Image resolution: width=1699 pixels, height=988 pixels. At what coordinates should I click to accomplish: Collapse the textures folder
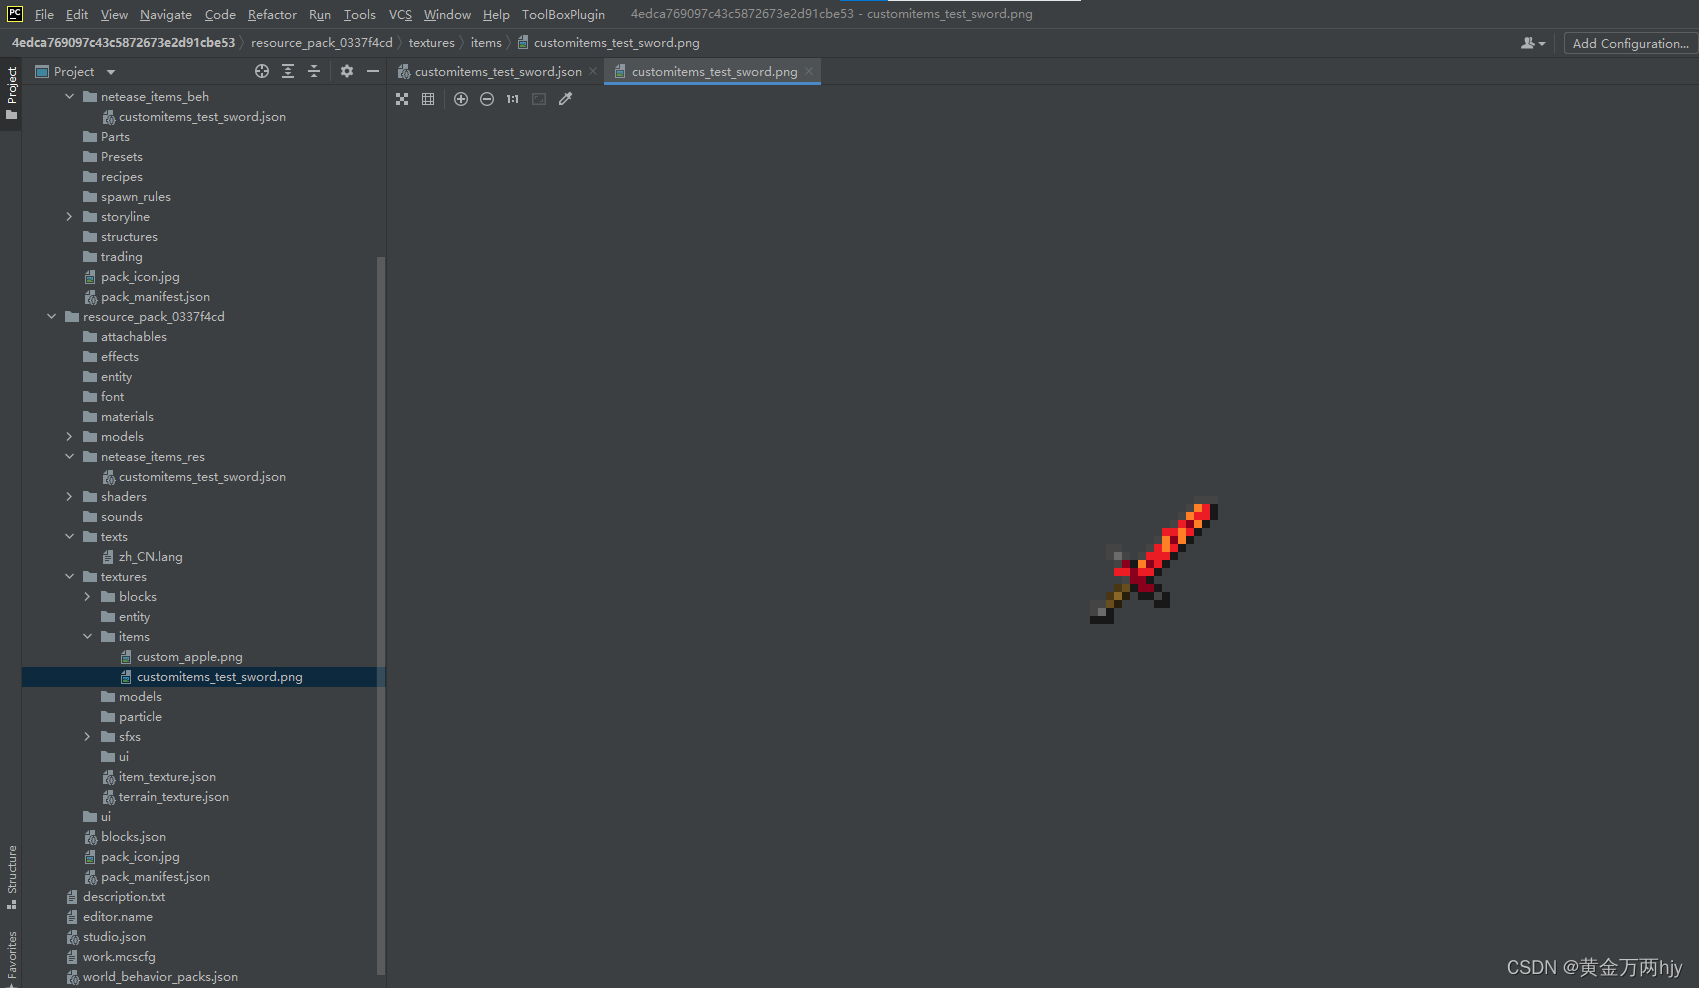point(69,576)
